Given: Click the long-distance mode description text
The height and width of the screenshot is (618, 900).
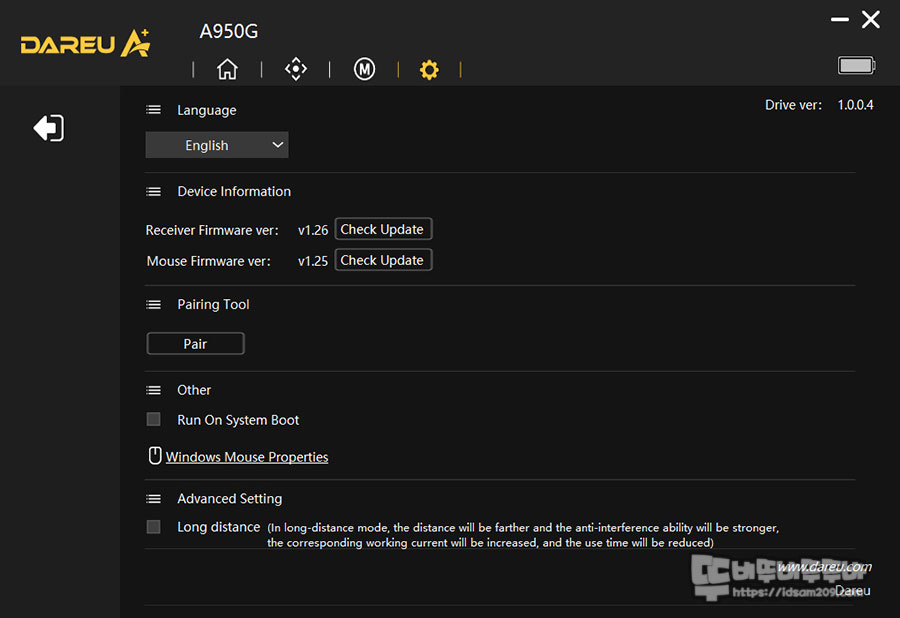Looking at the screenshot, I should [x=522, y=535].
